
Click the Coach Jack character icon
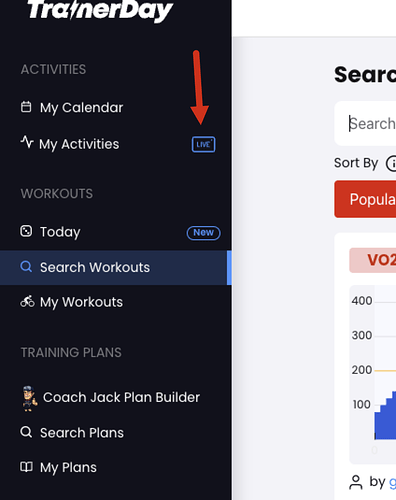(29, 398)
